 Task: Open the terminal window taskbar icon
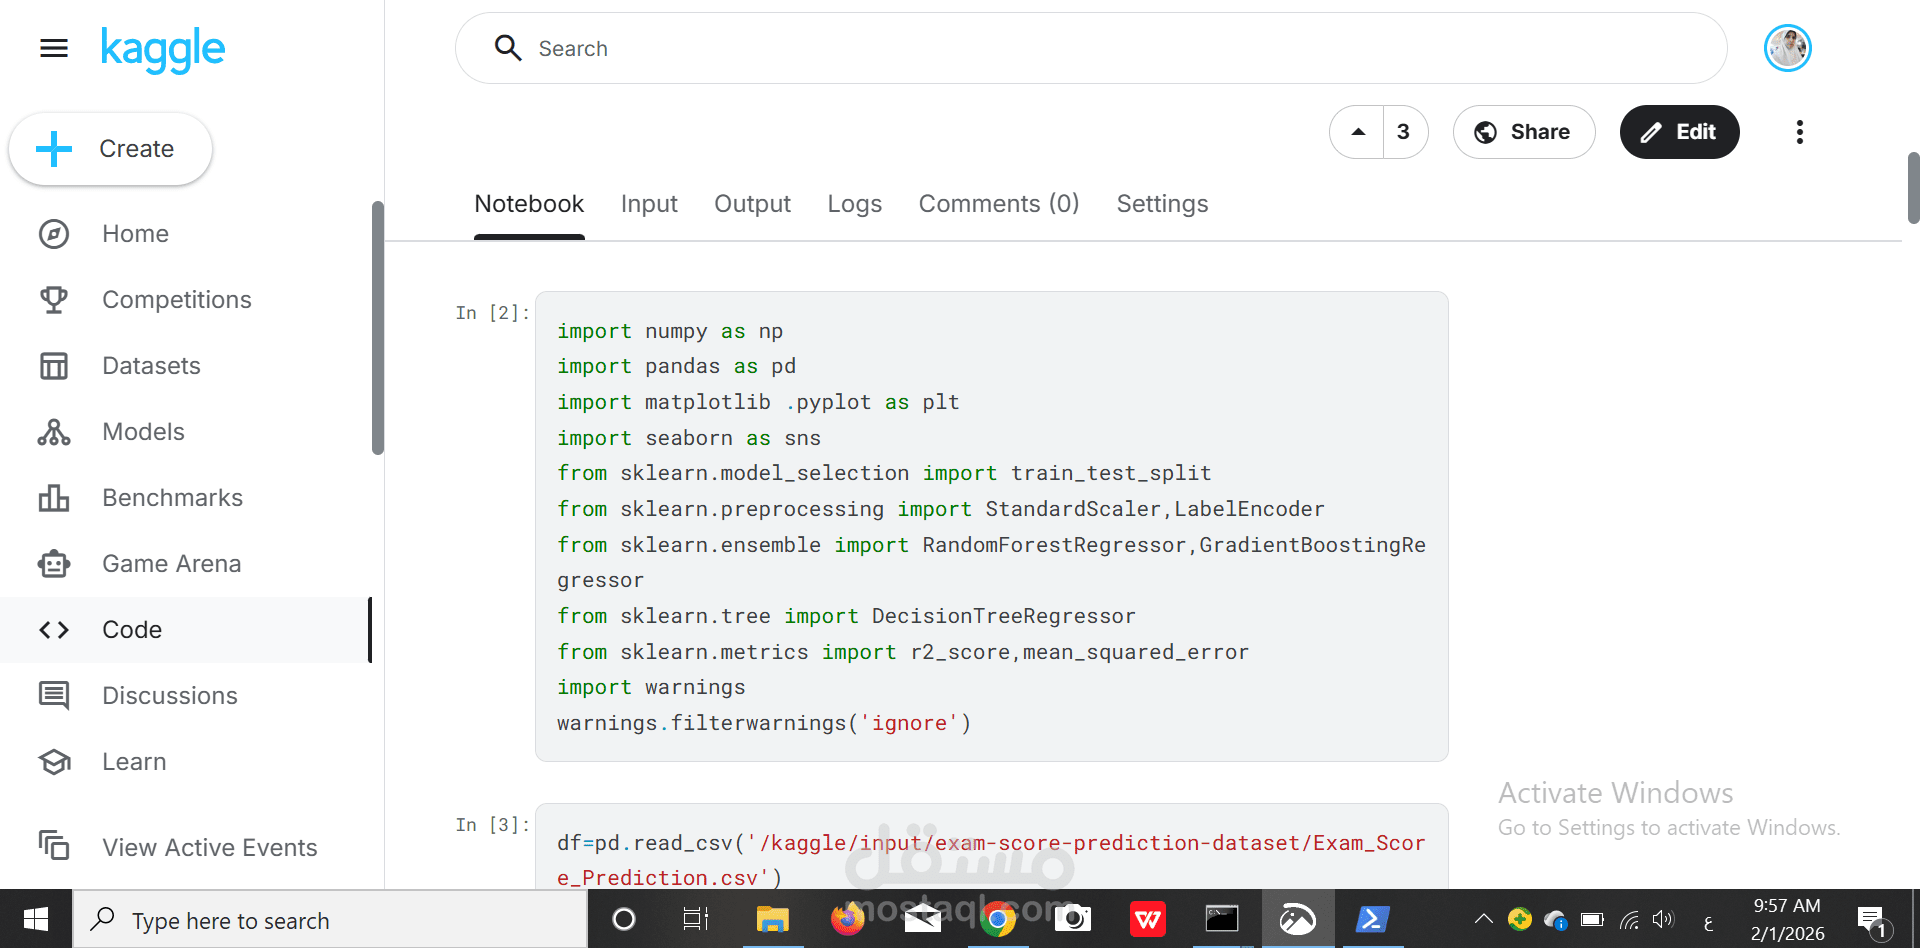1222,919
